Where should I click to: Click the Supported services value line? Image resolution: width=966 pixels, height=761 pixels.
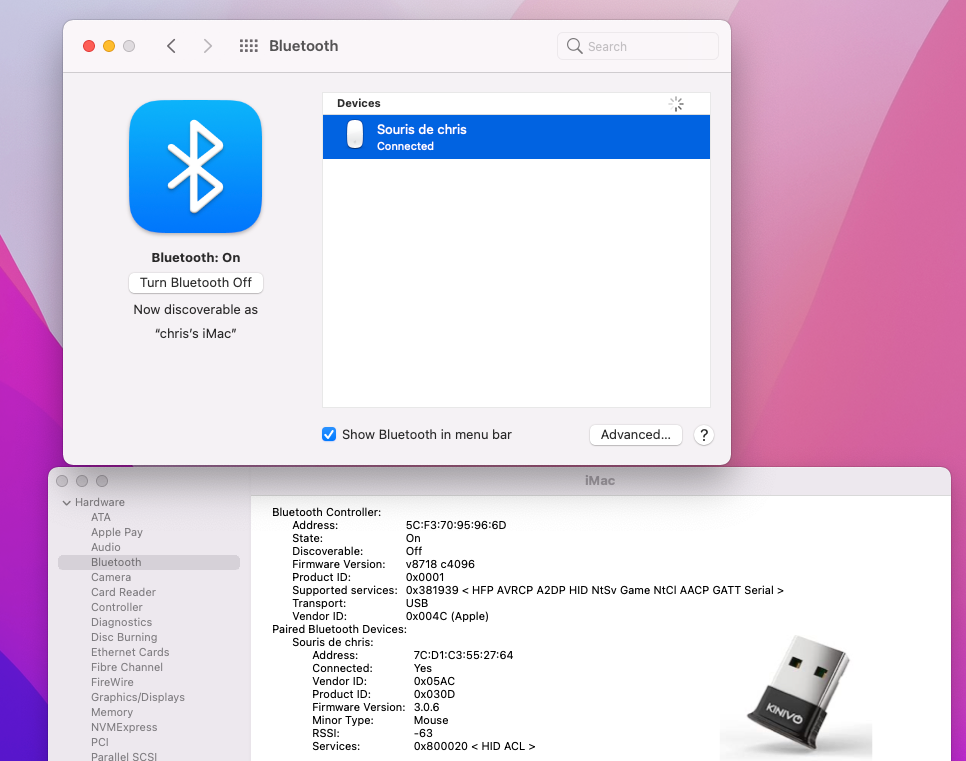595,590
